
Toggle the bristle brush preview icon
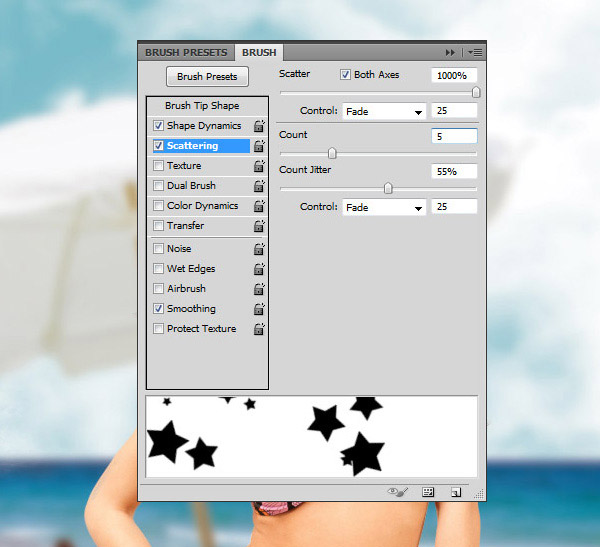(398, 492)
